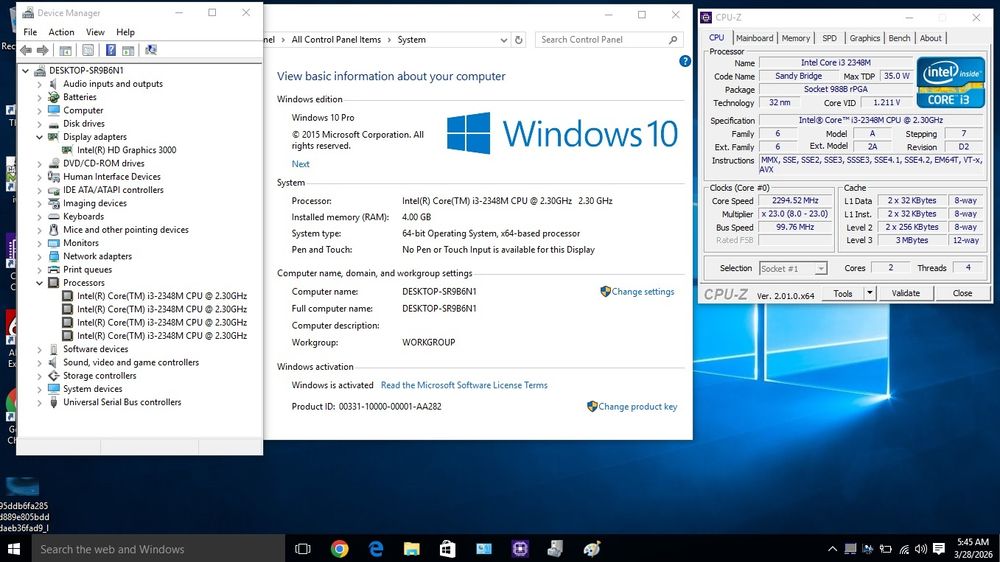Switch to the SPD tab in CPU-Z

coord(829,38)
